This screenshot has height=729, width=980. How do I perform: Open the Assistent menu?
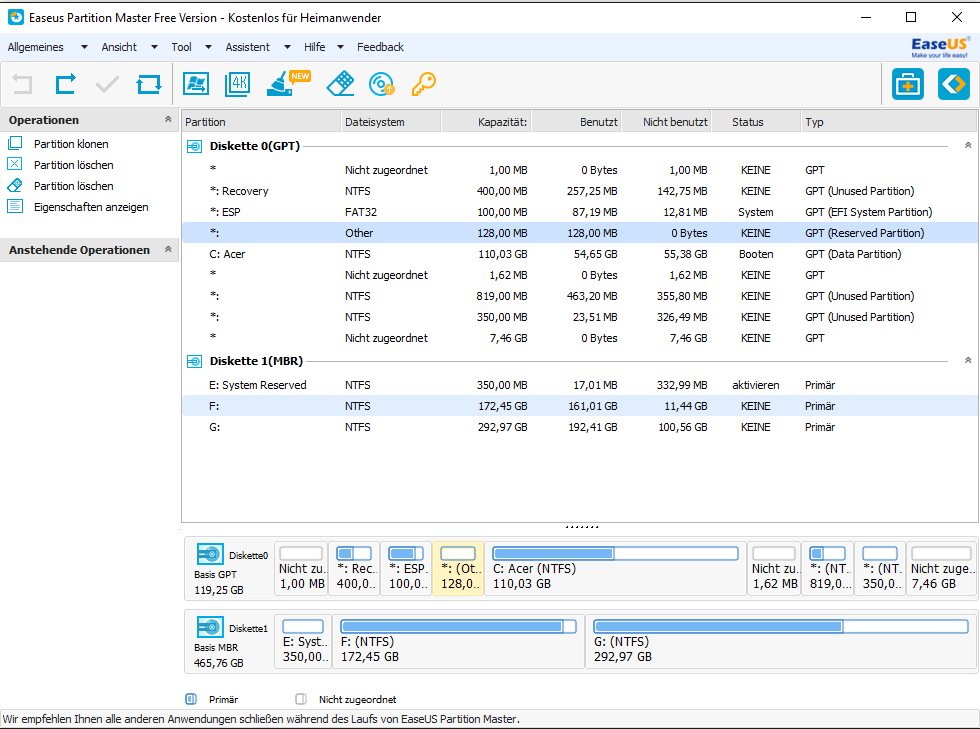click(248, 47)
